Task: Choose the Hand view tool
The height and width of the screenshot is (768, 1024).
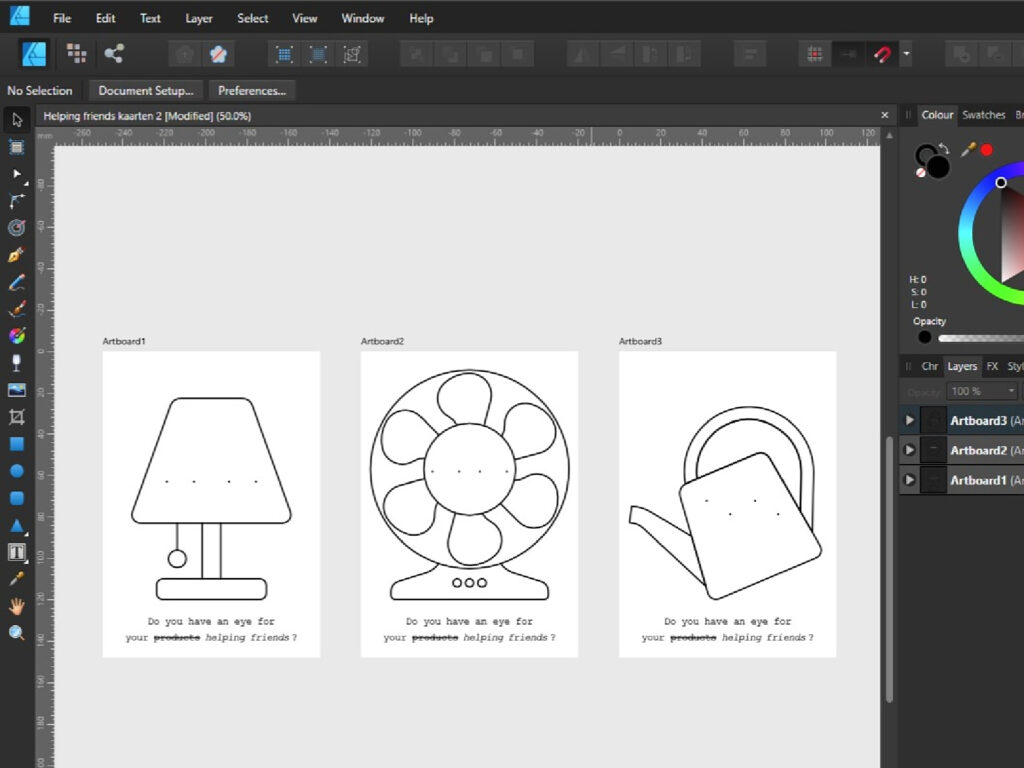Action: (16, 606)
